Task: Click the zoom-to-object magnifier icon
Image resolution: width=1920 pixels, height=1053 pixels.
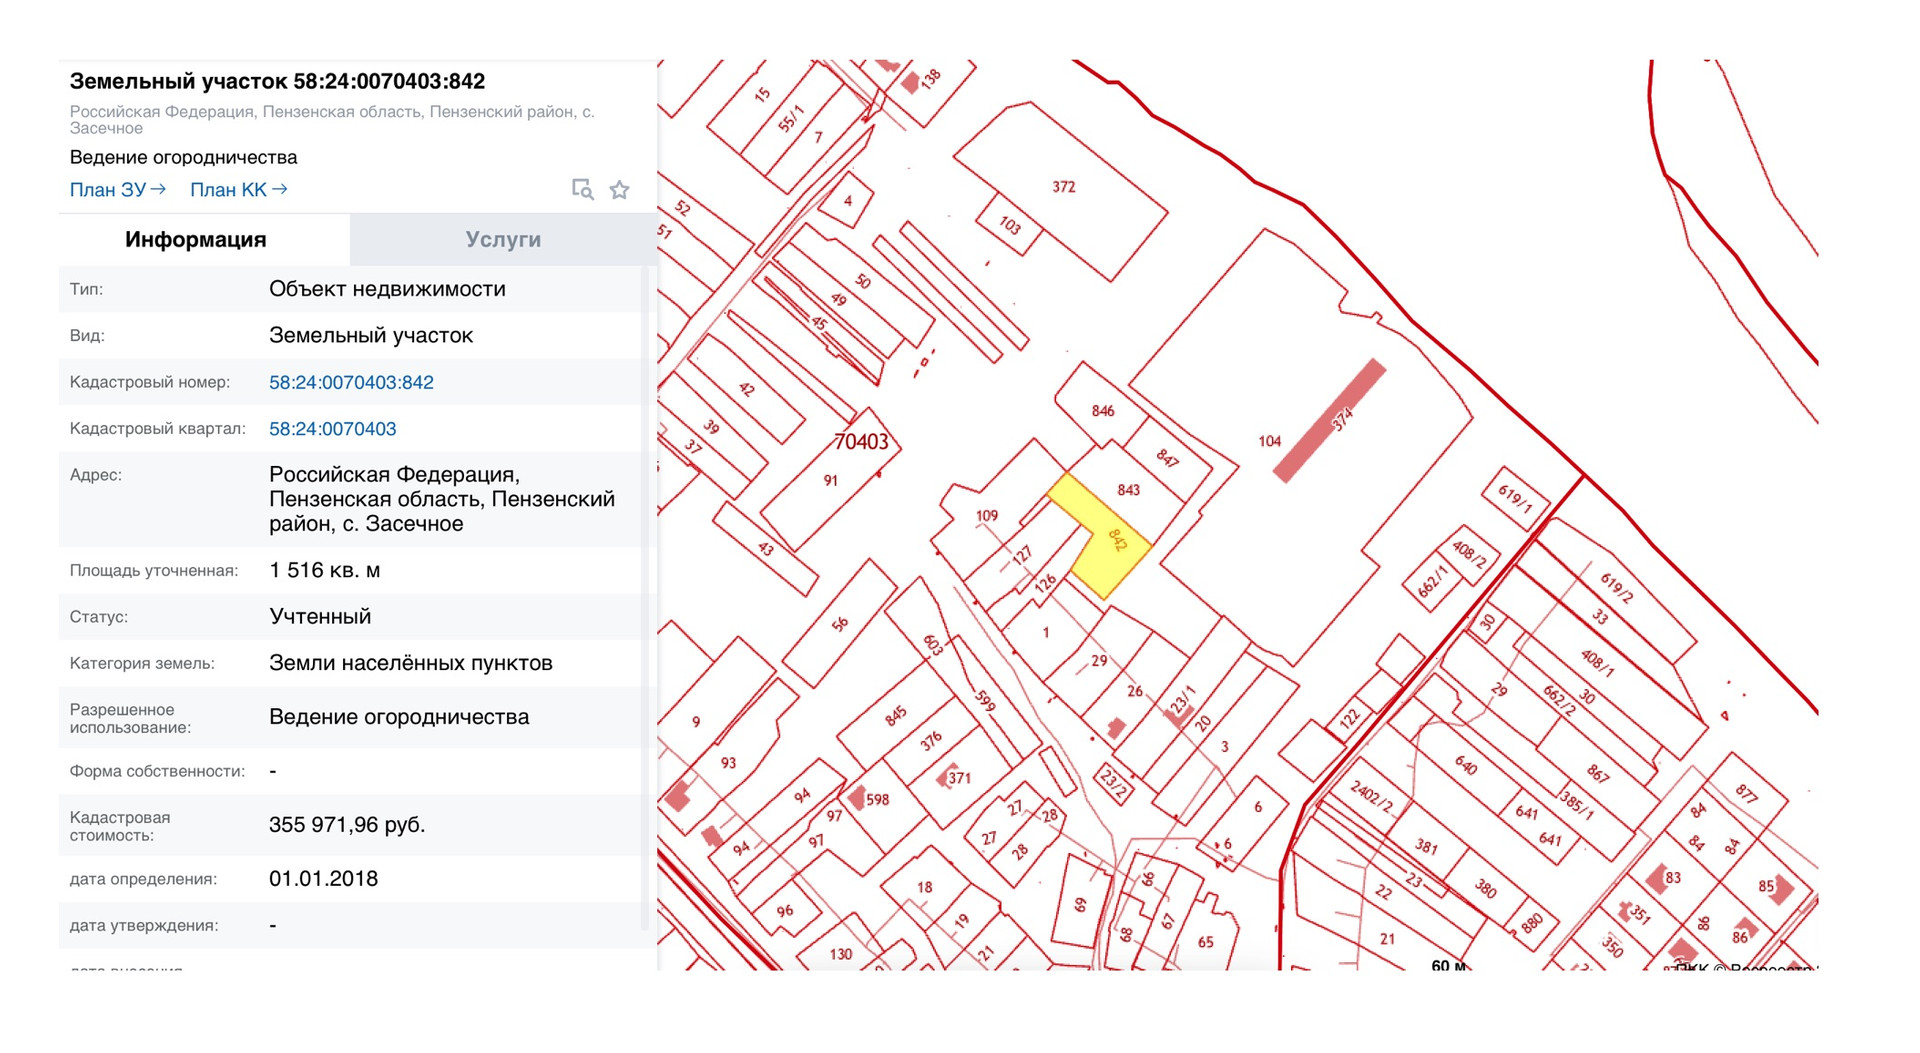Action: click(582, 189)
